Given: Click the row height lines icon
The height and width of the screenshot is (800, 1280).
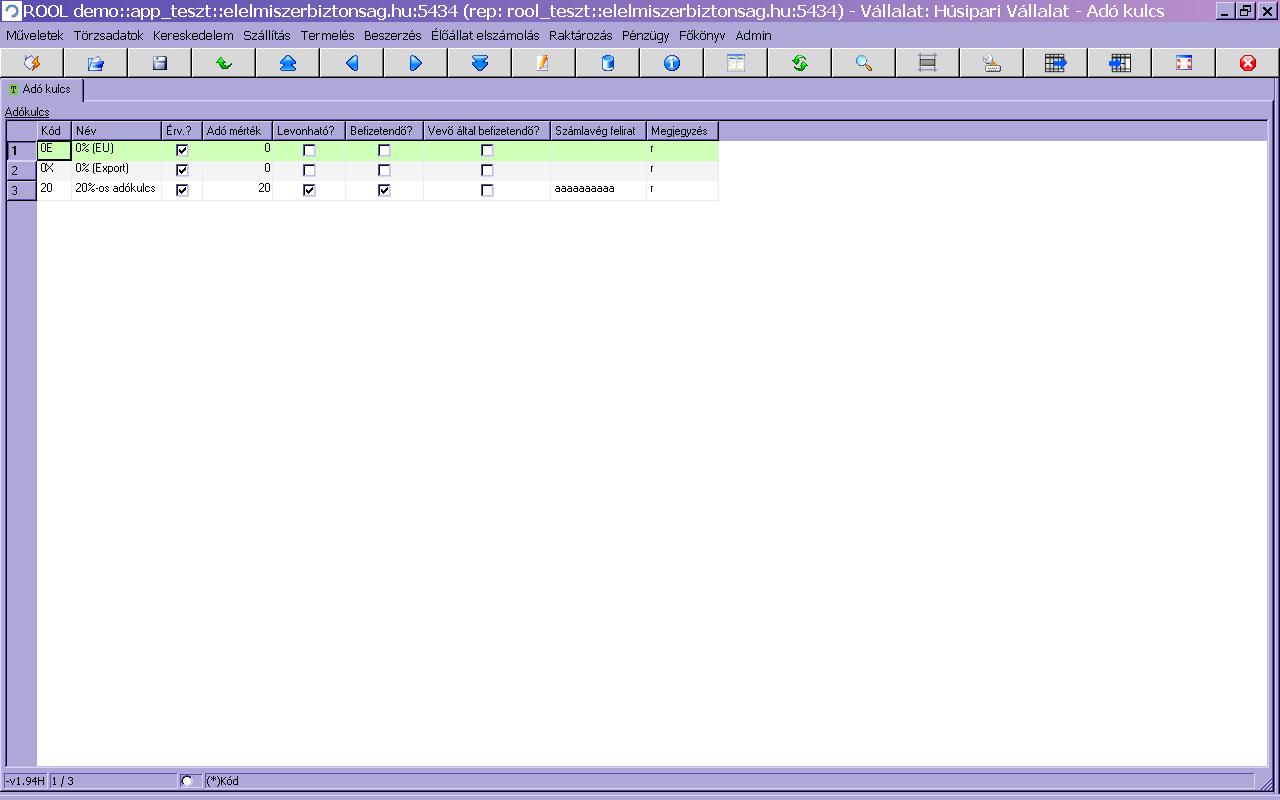Looking at the screenshot, I should tap(928, 63).
